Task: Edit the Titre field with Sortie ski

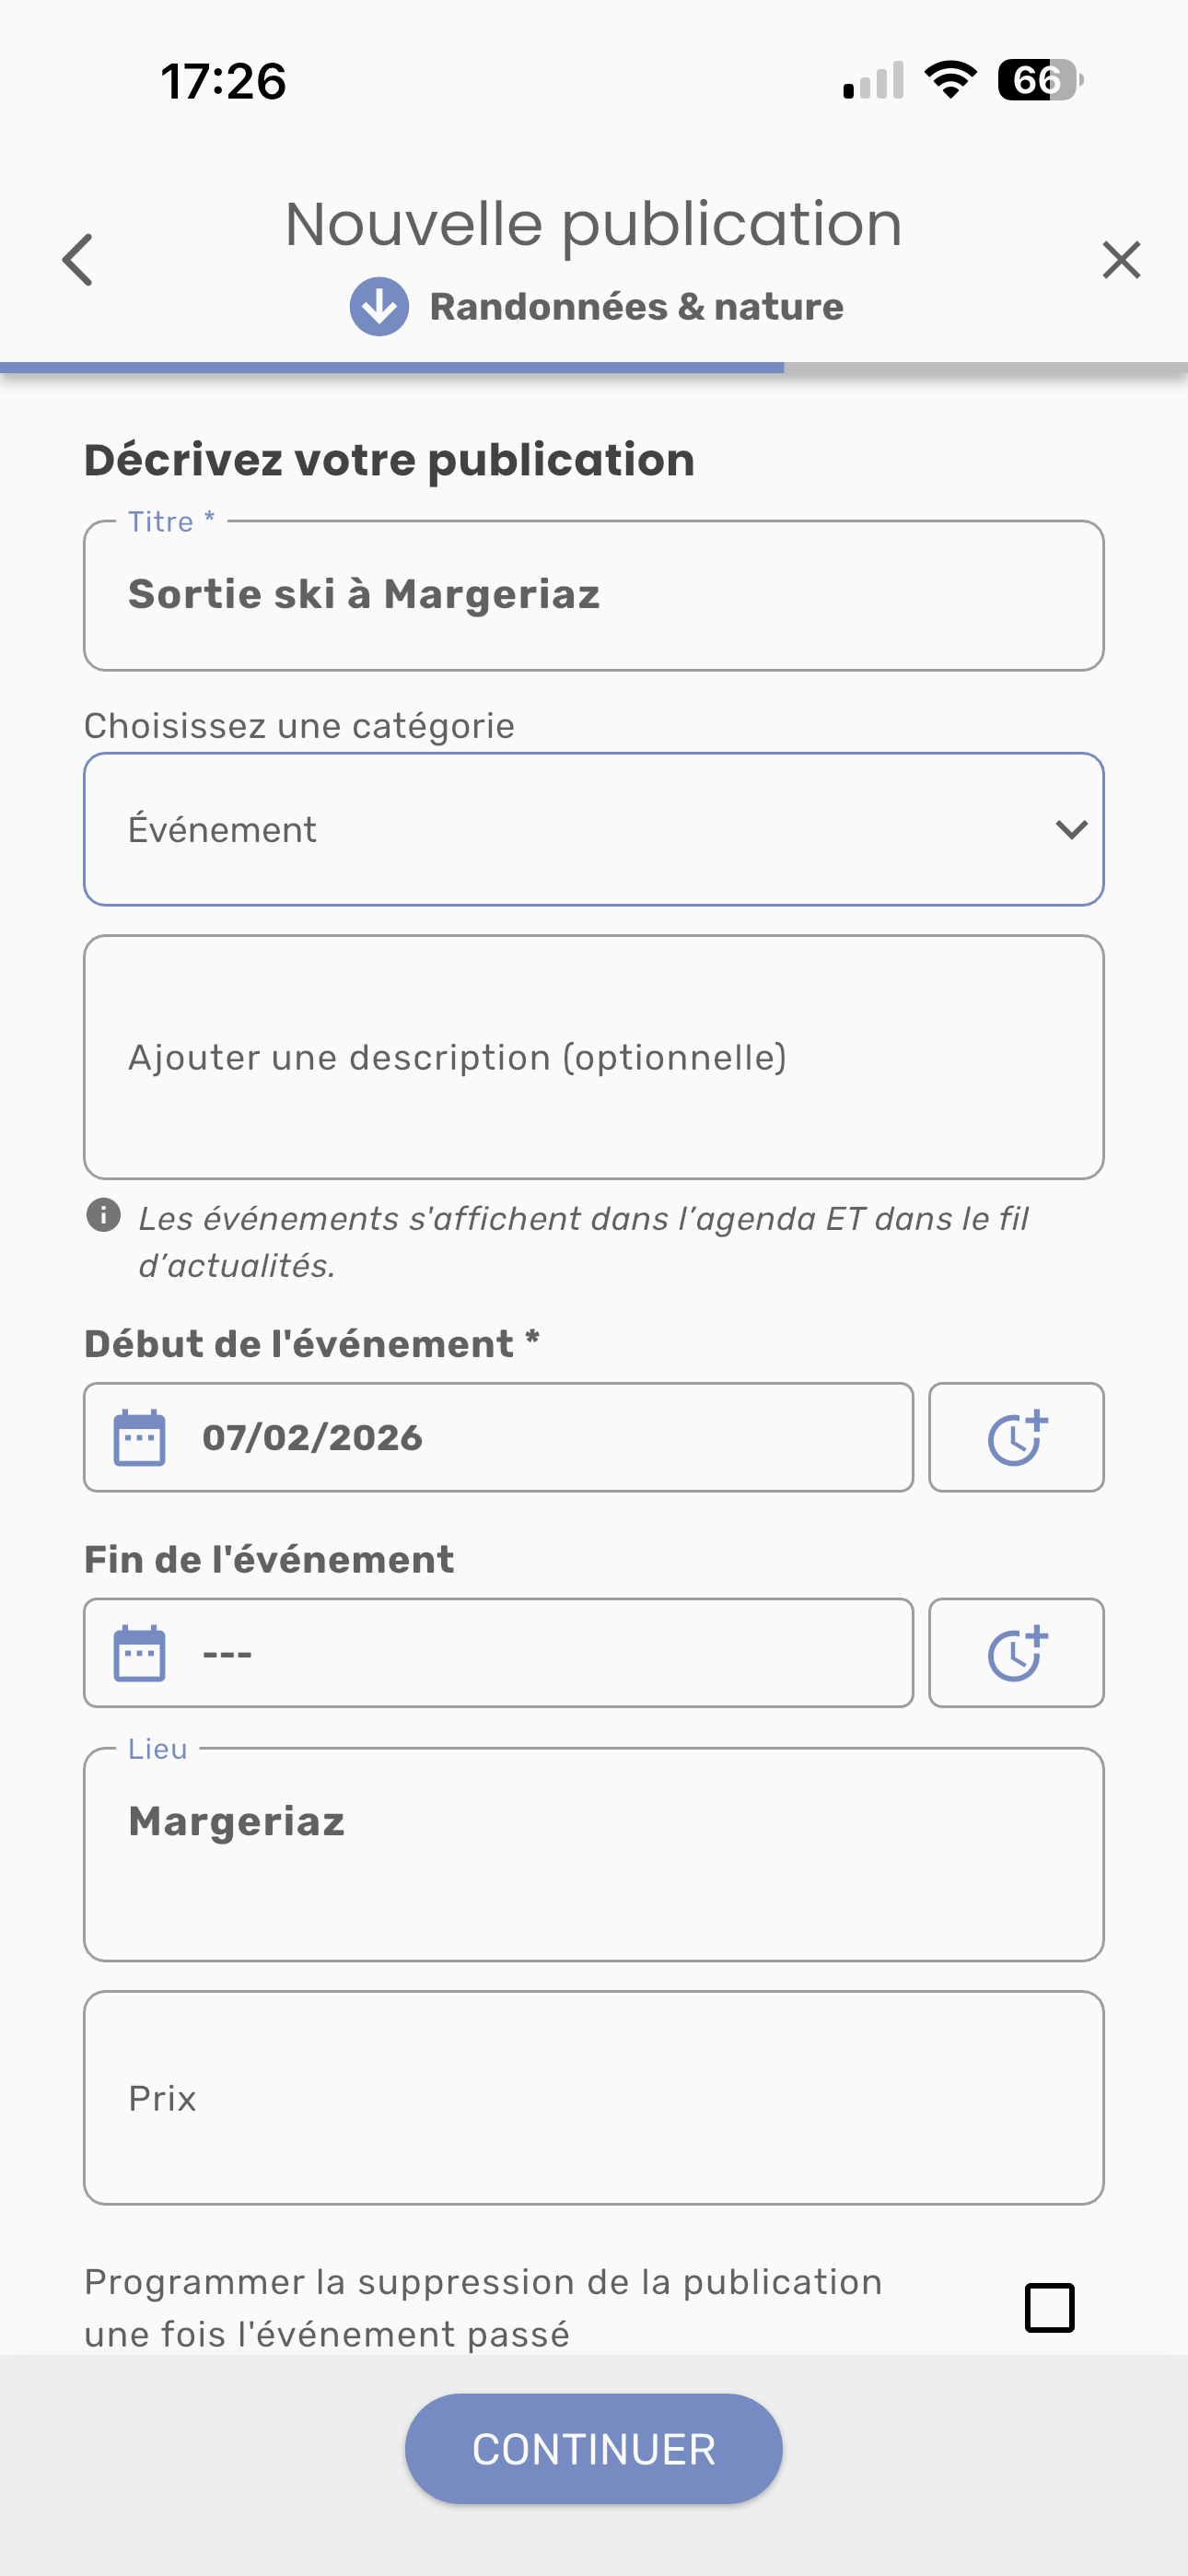Action: (593, 595)
